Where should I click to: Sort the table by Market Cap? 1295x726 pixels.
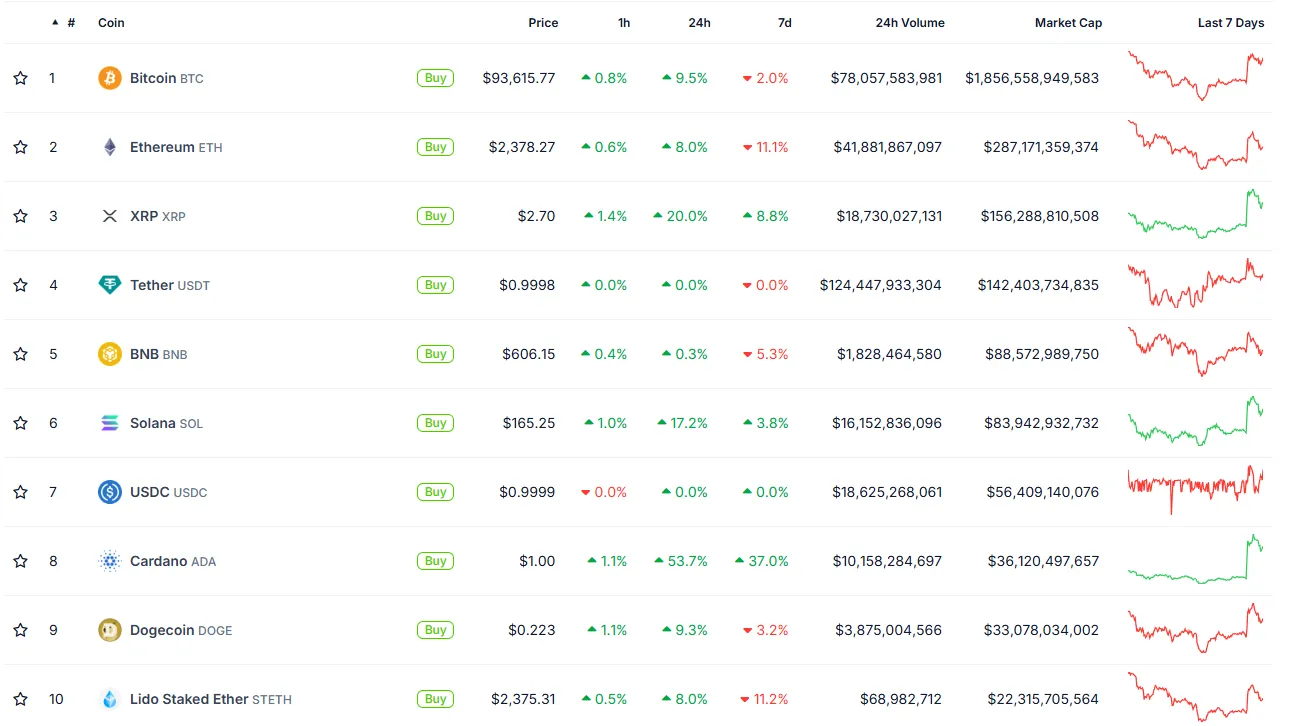point(1068,23)
